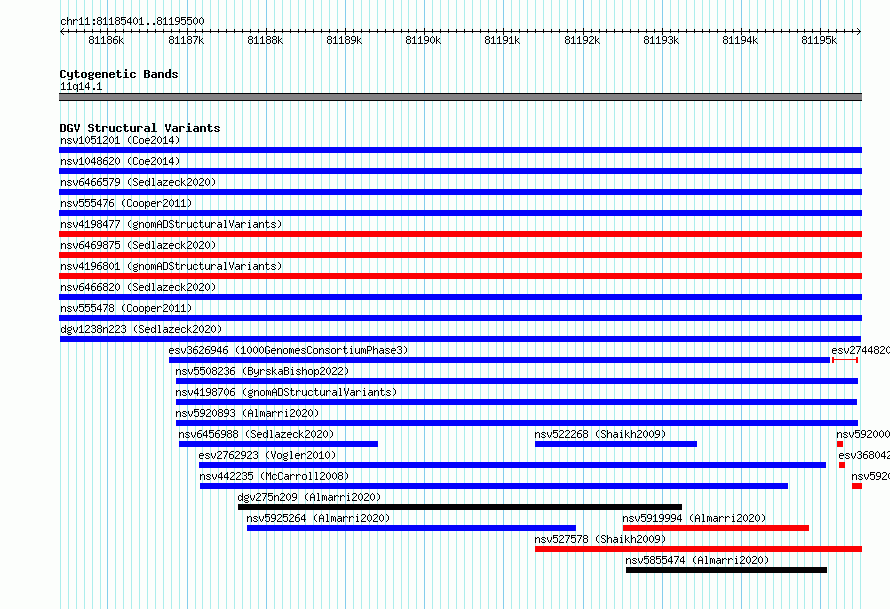This screenshot has height=609, width=890.
Task: Click the blue bar under nsv6456988
Action: (x=278, y=444)
